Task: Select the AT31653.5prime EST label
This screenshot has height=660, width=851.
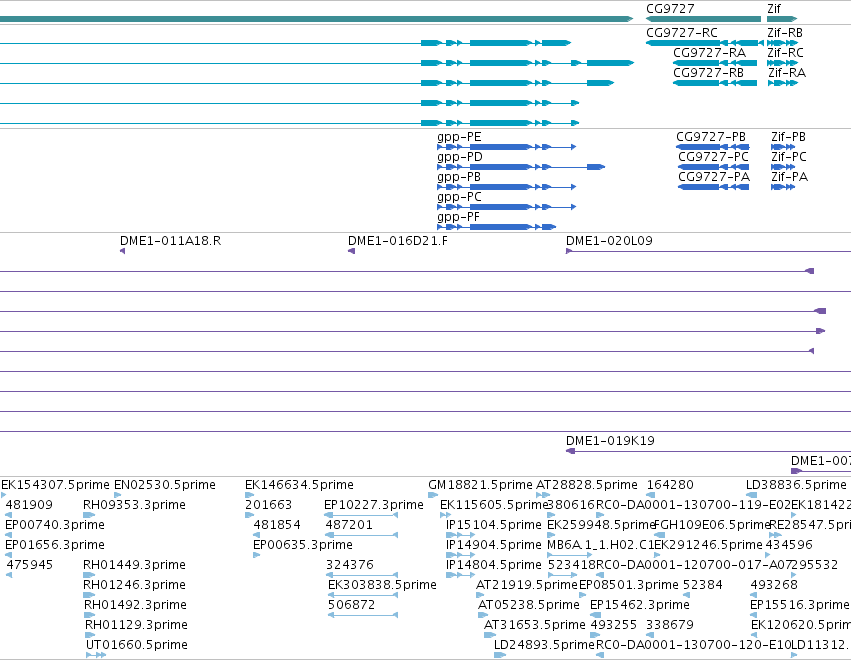Action: (x=535, y=625)
